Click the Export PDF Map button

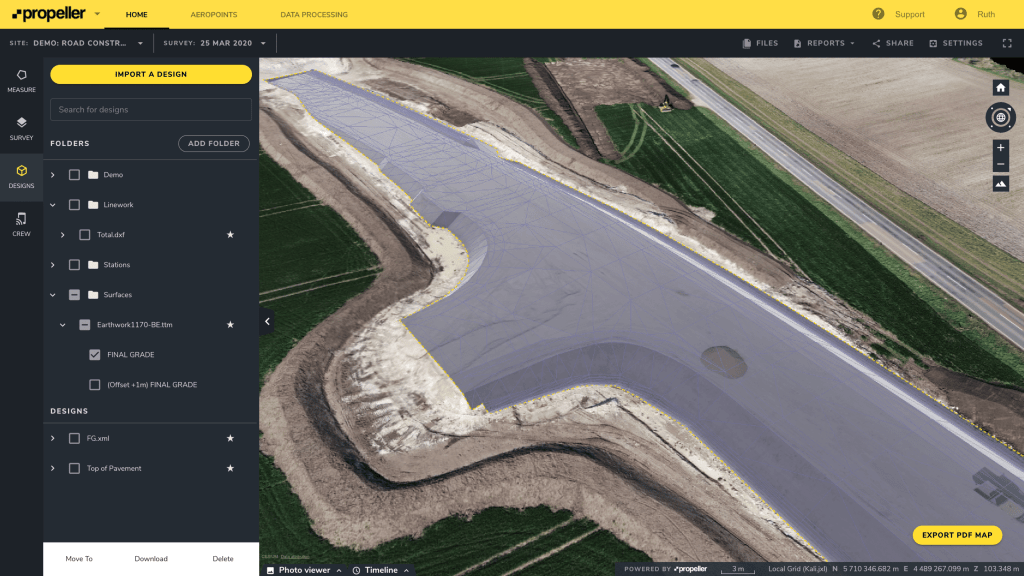coord(957,535)
